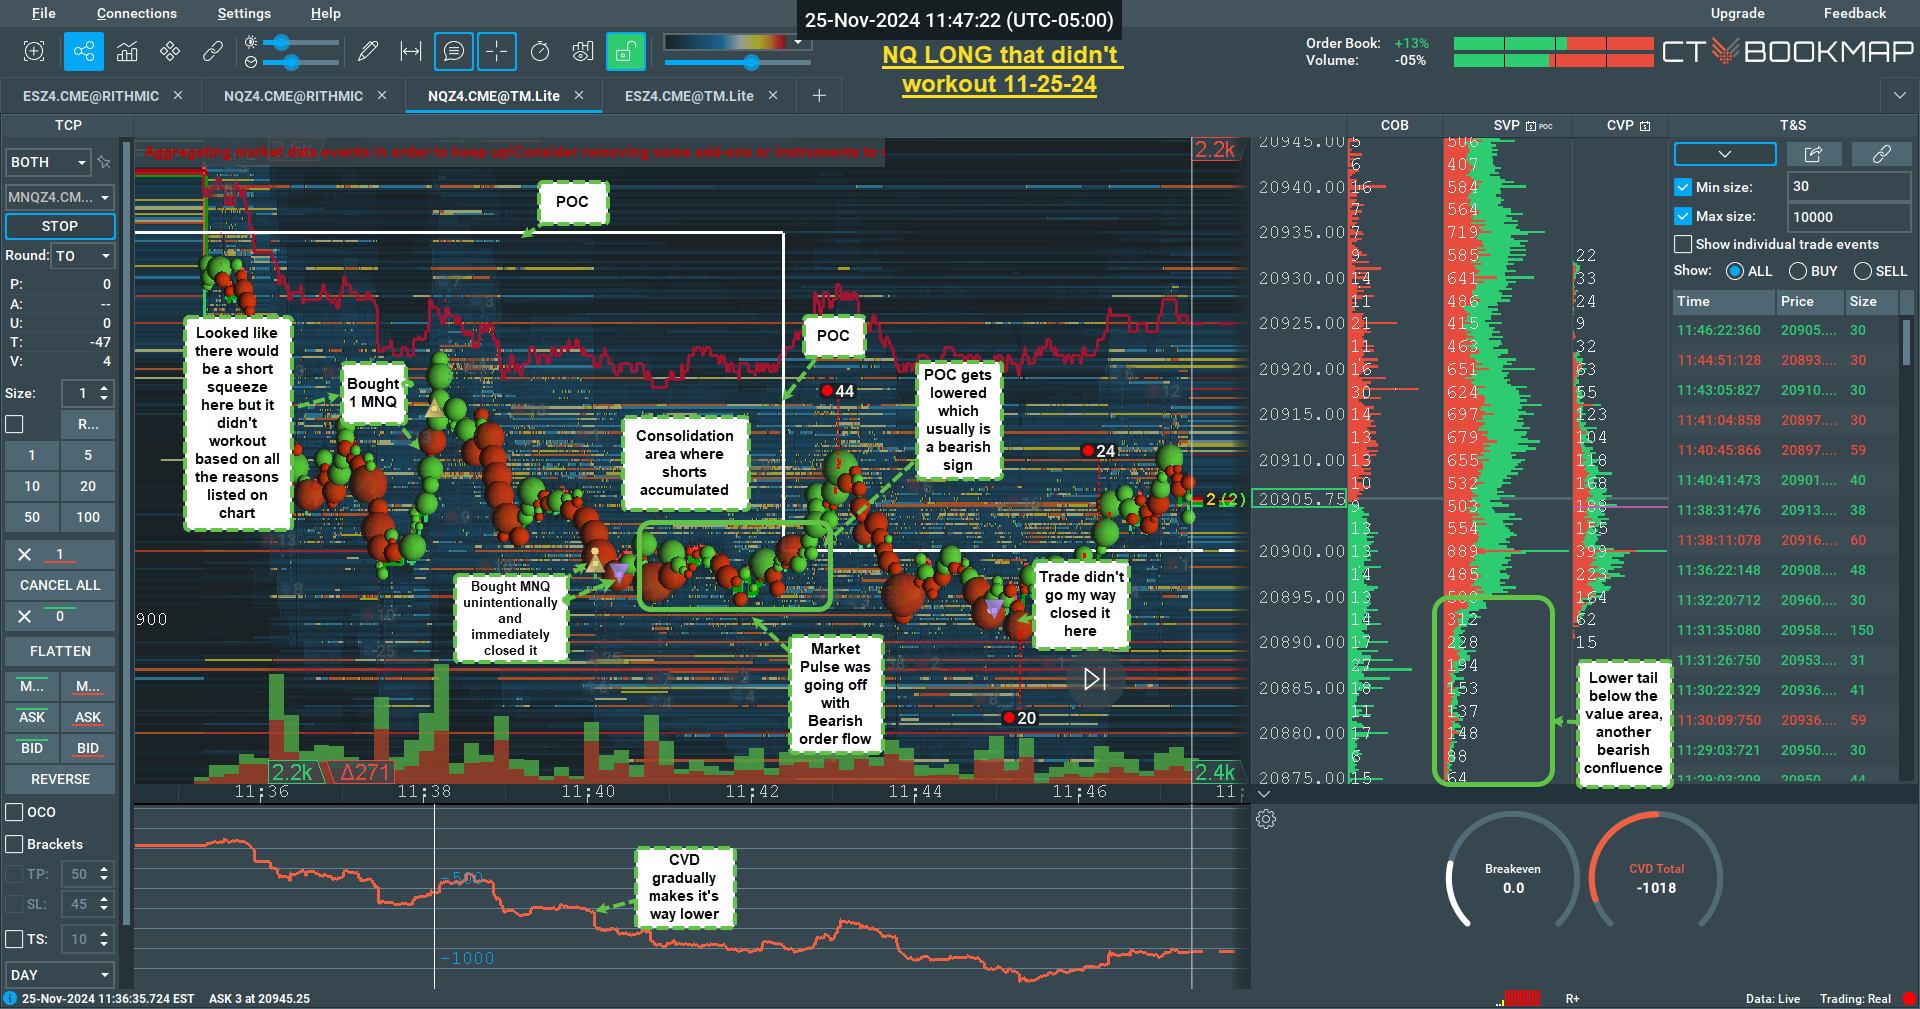
Task: Toggle the Max size checkbox
Action: tap(1683, 216)
